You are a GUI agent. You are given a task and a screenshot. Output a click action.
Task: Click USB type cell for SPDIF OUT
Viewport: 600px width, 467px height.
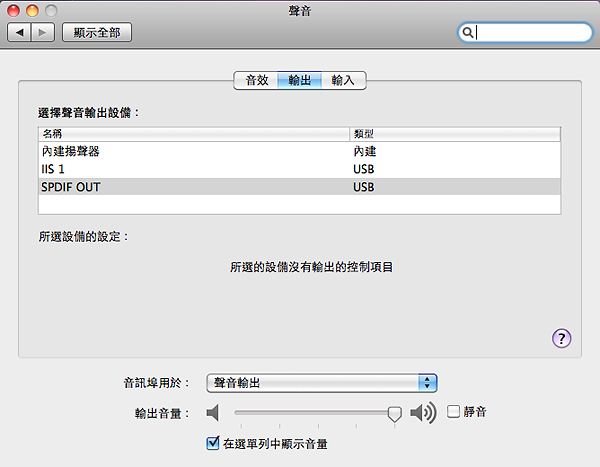coord(364,187)
